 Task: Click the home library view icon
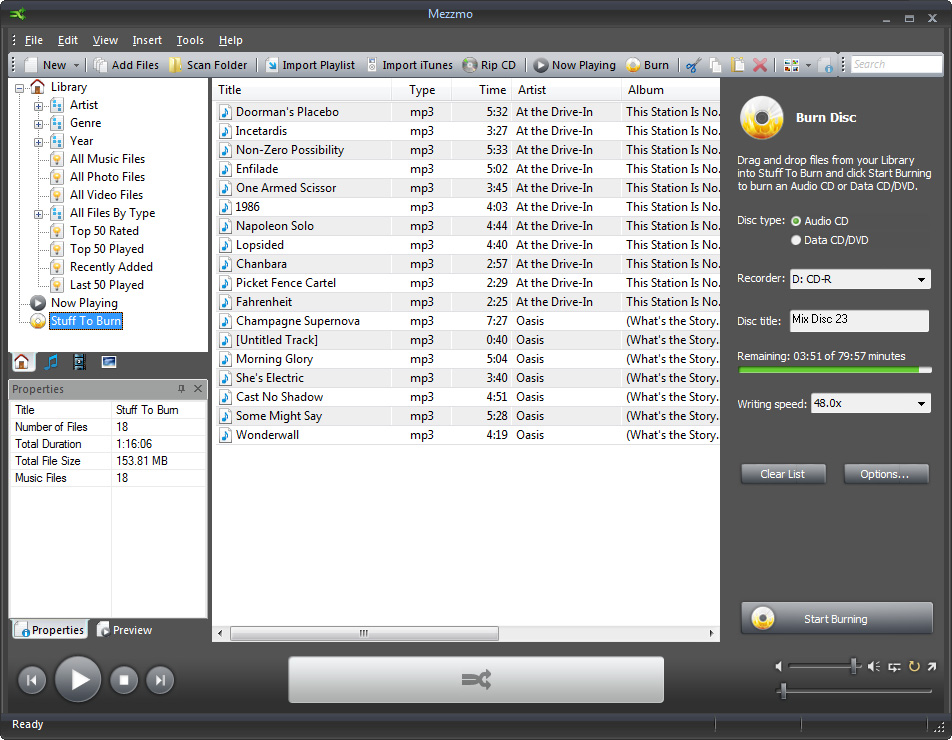tap(21, 362)
